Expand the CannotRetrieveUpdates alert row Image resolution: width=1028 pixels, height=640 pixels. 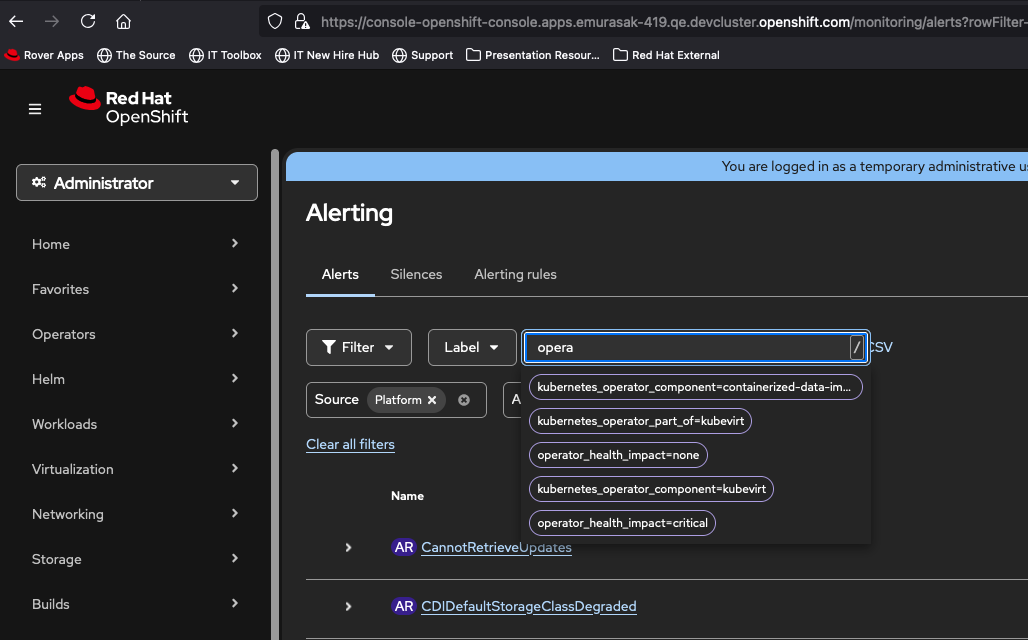tap(348, 547)
